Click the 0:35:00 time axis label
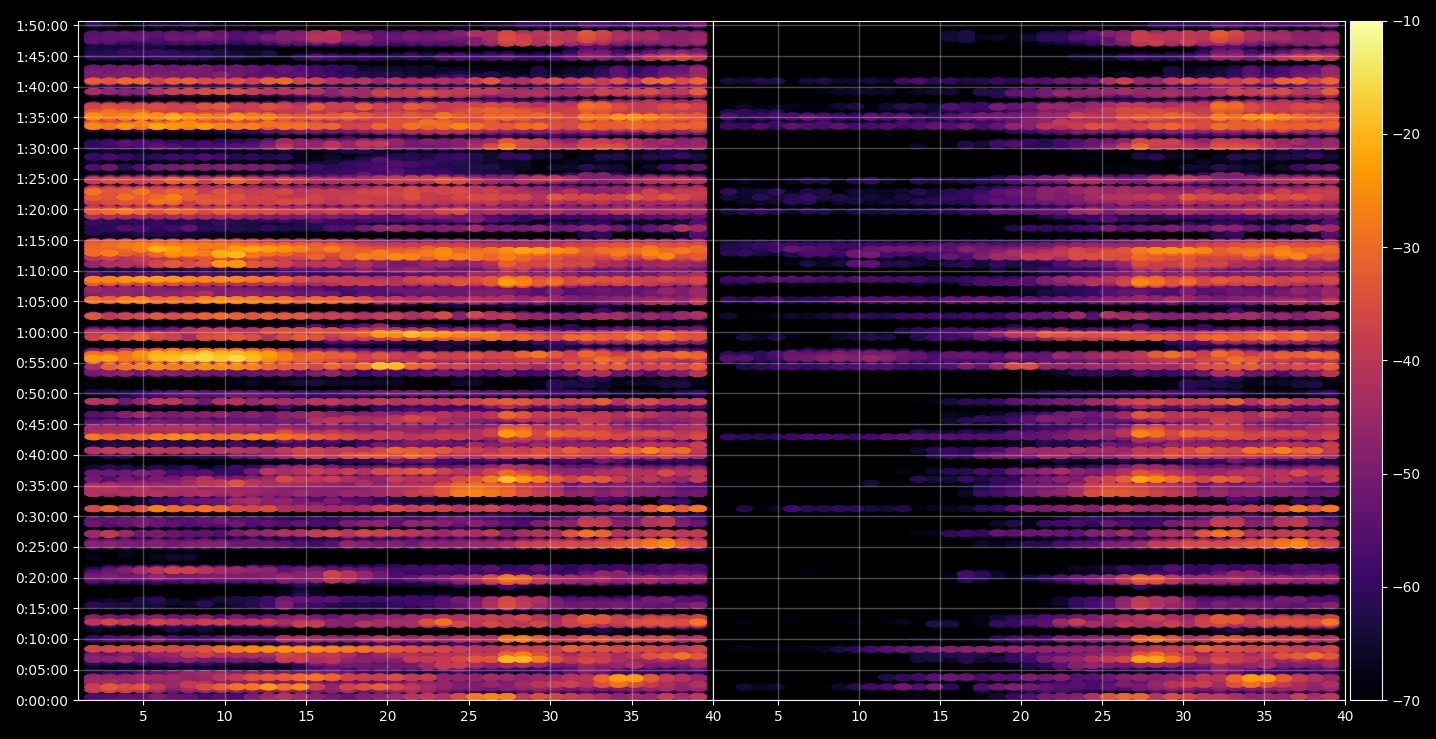The width and height of the screenshot is (1436, 739). pos(43,486)
